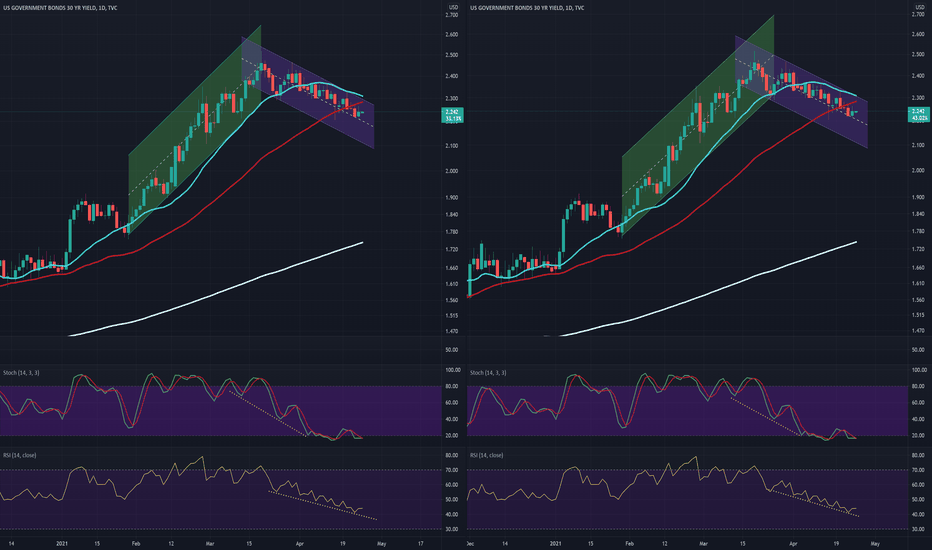Click the 1.470 price level on left chart axis

point(451,331)
